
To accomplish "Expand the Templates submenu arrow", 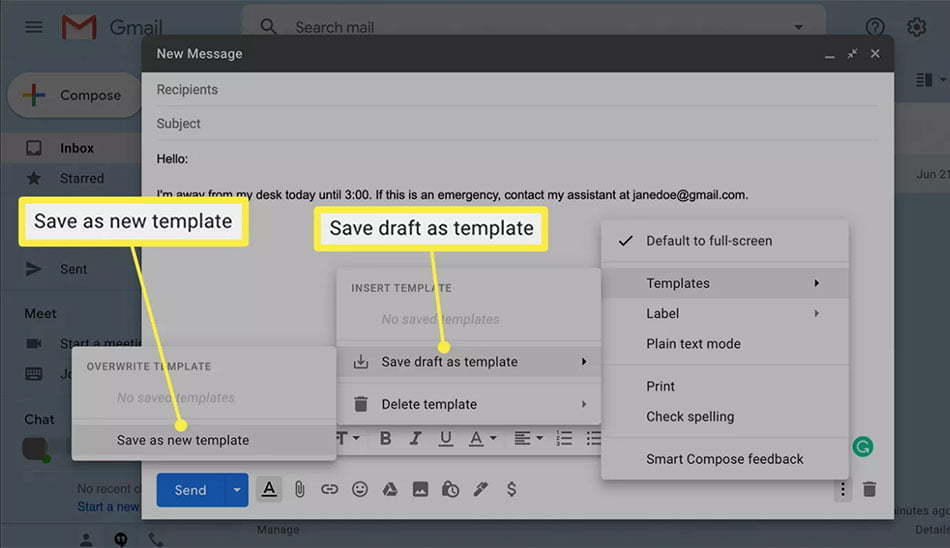I will pos(817,283).
